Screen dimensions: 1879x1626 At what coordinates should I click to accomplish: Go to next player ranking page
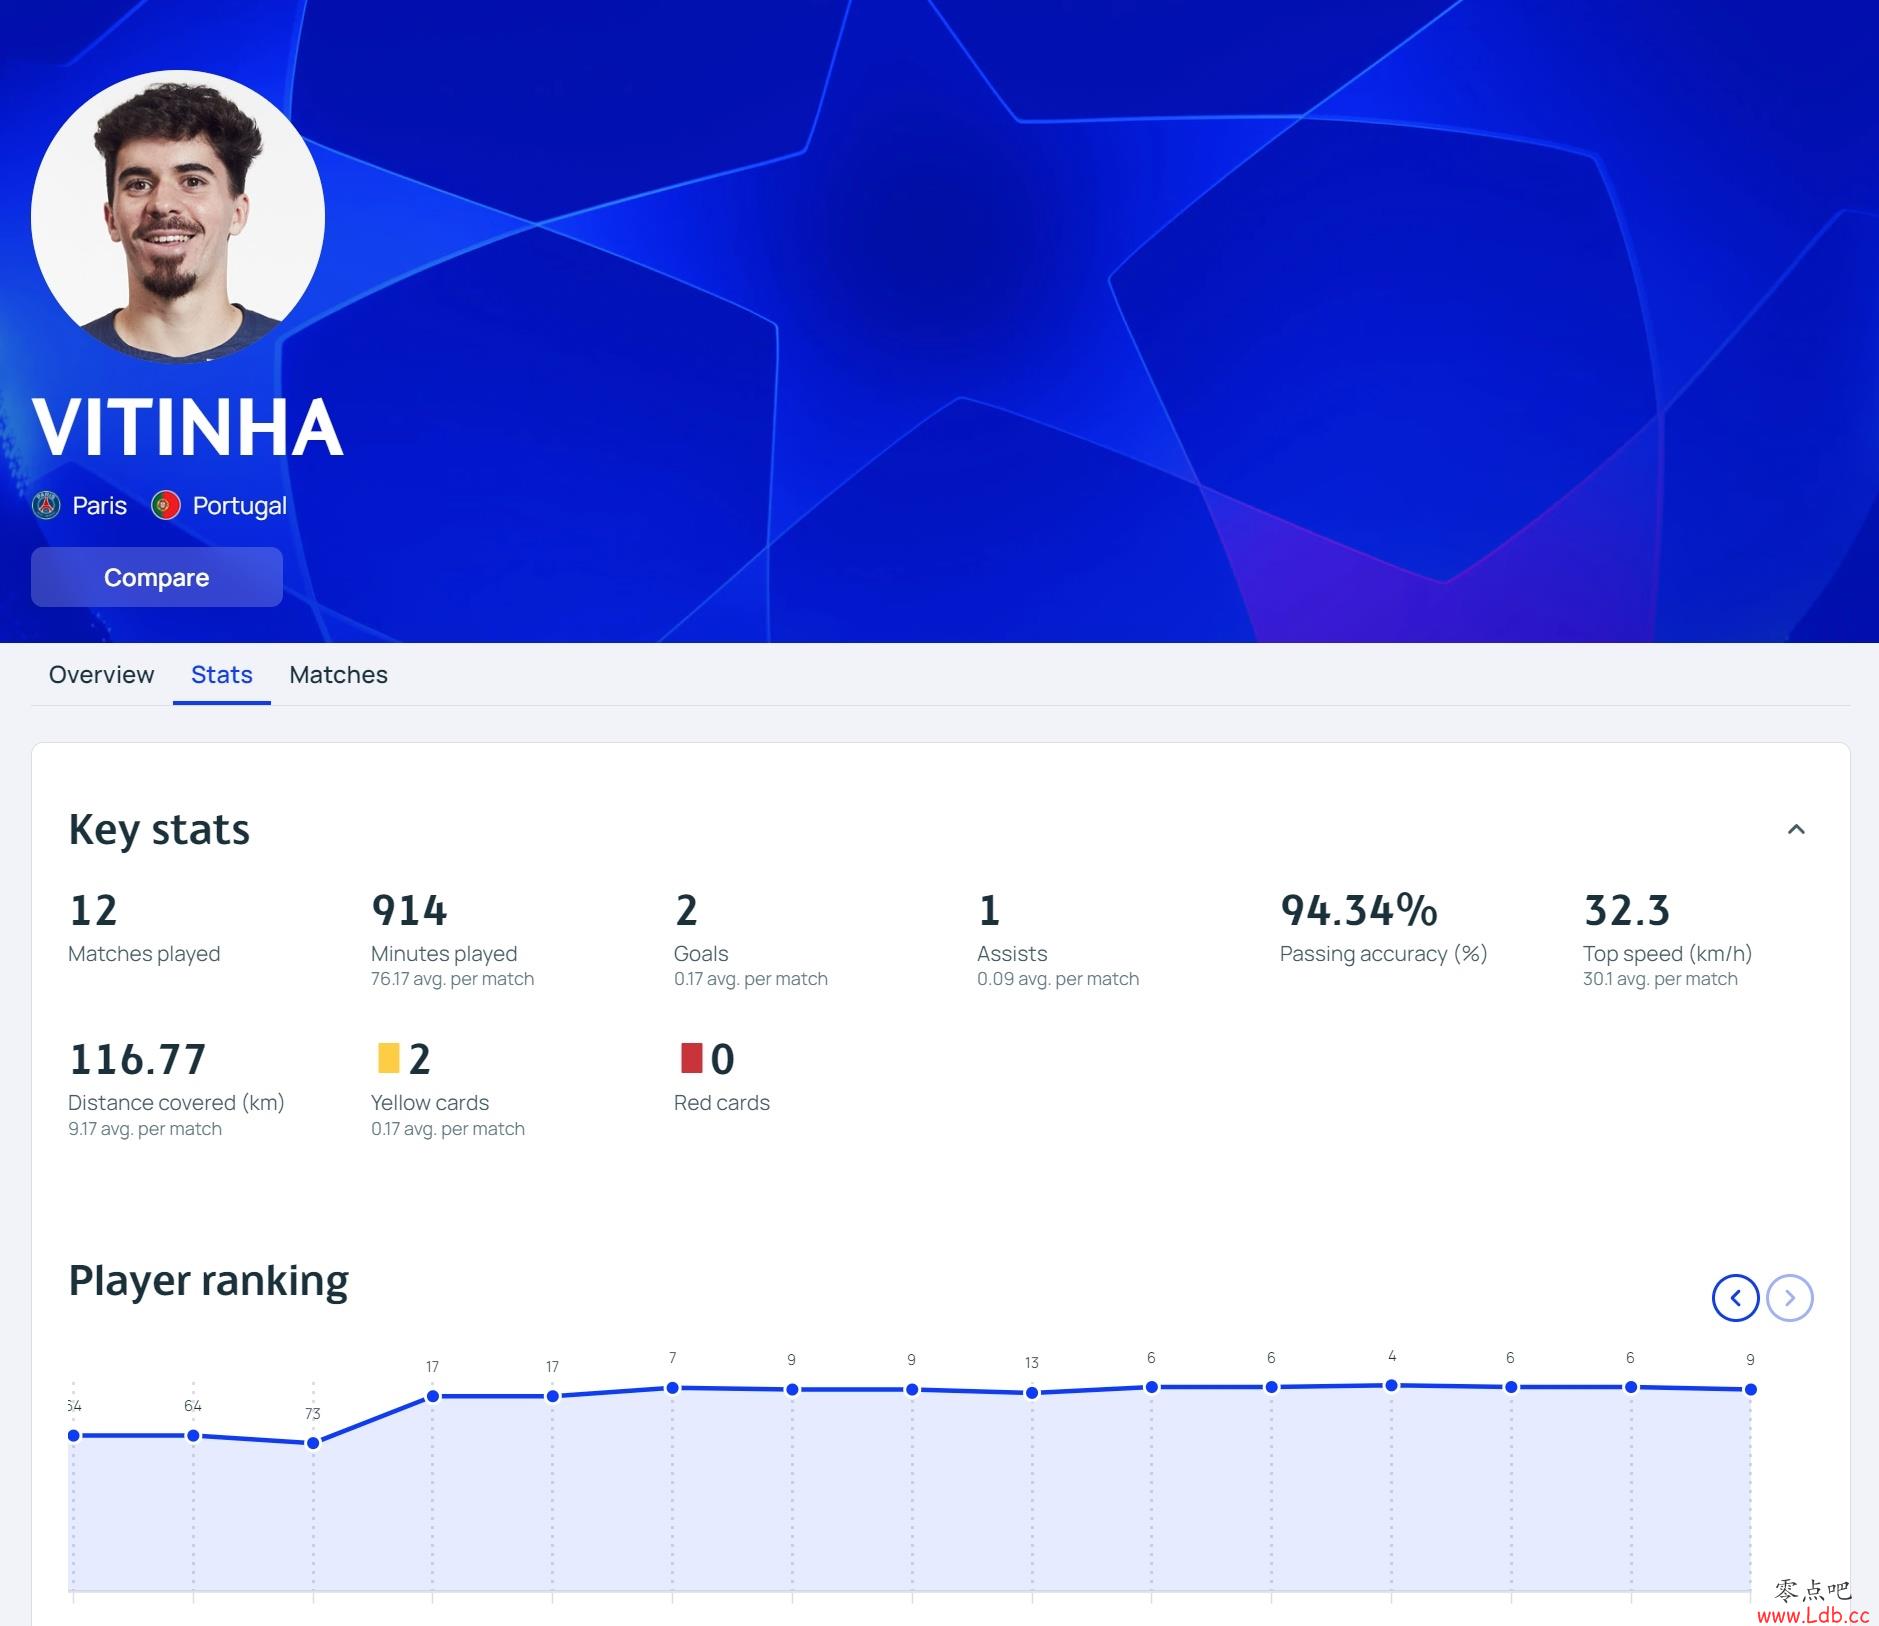[1790, 1298]
